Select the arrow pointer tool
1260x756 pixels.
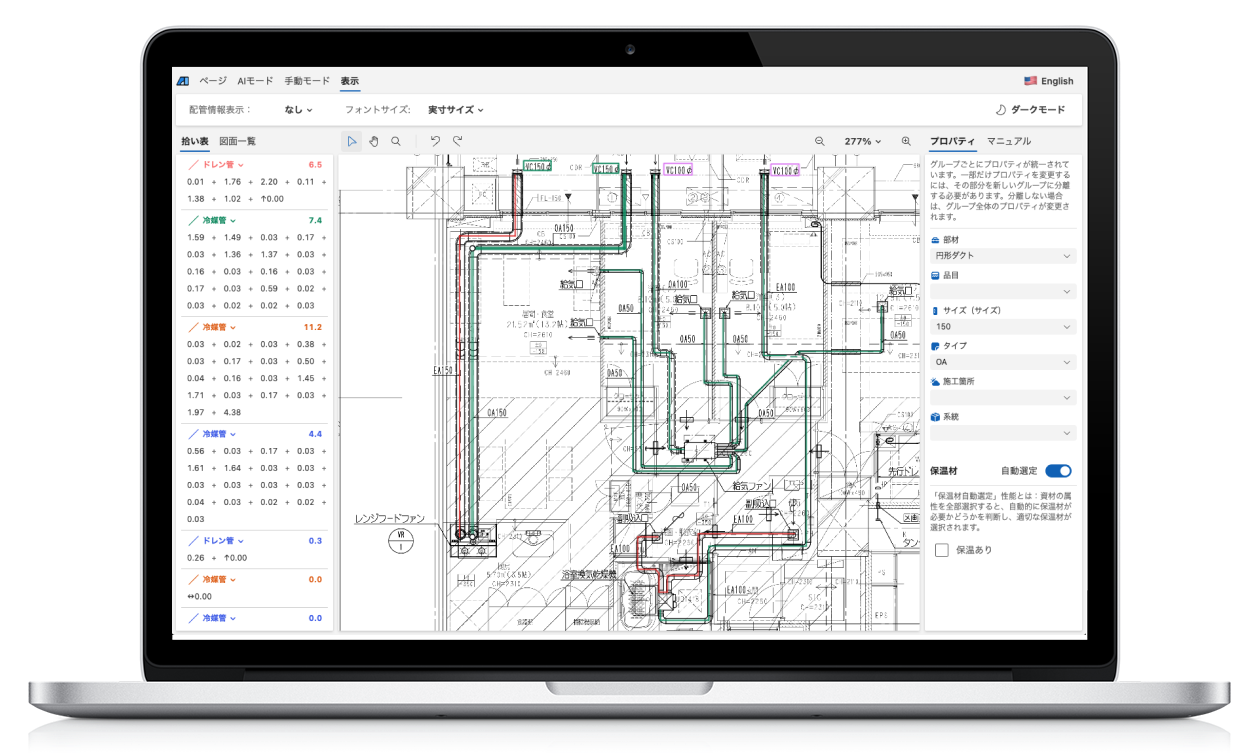point(352,142)
